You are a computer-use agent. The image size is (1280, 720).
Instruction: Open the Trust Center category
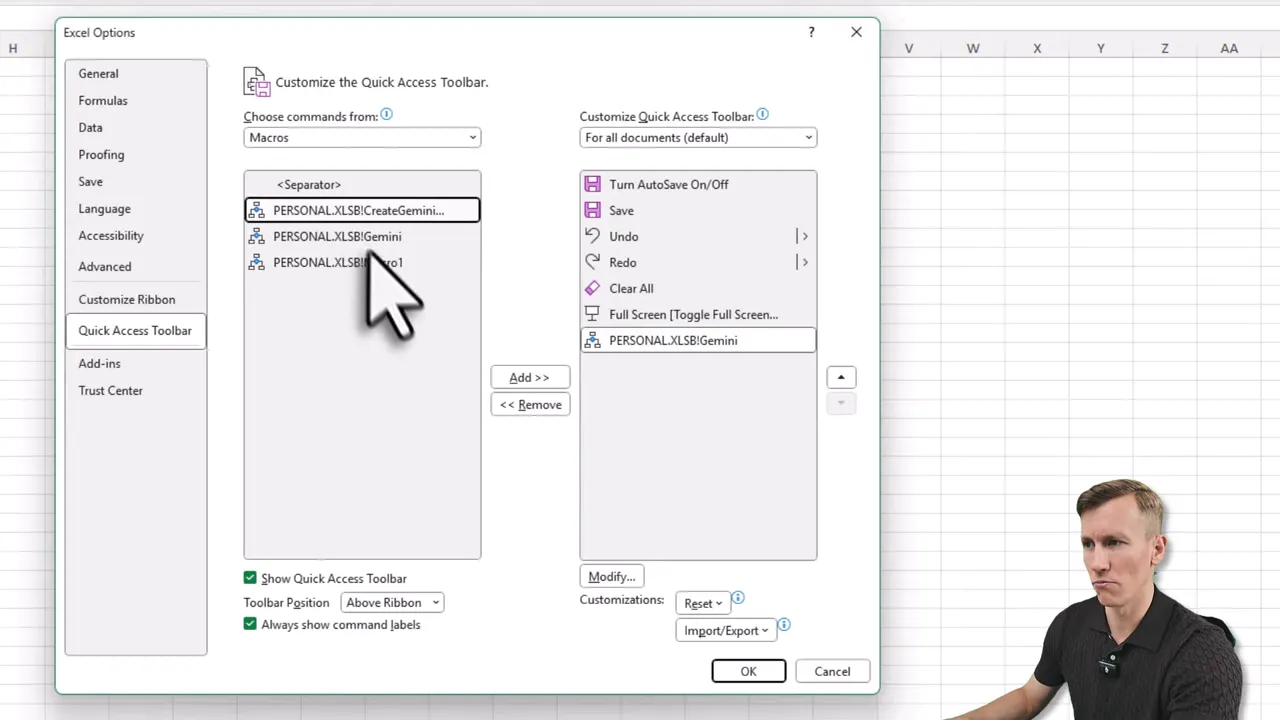coord(110,390)
